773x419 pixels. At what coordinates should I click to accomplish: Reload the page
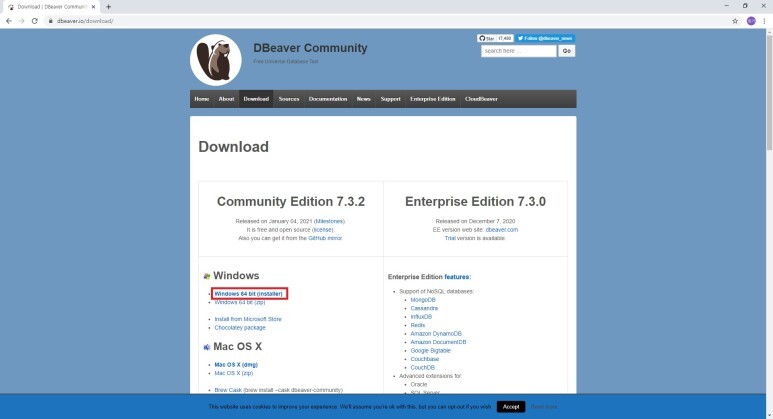35,21
